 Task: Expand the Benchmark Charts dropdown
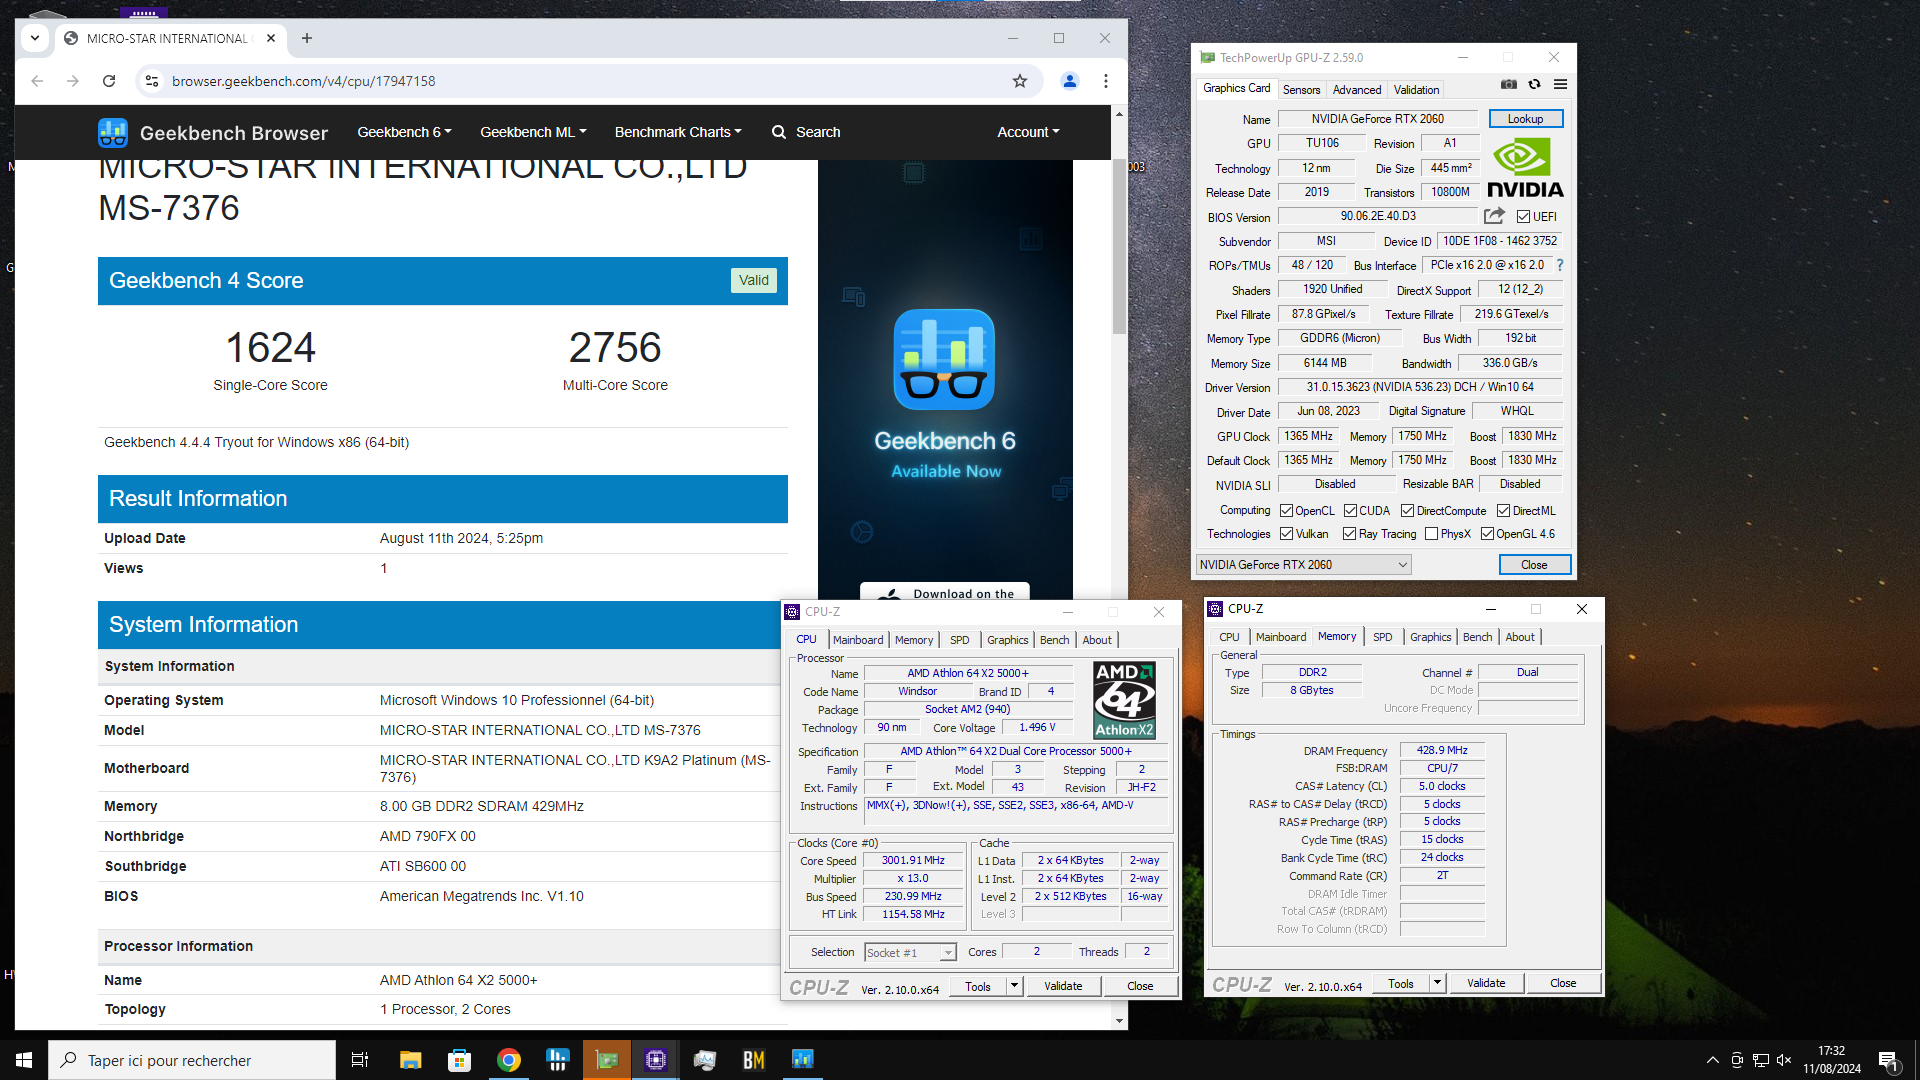678,132
